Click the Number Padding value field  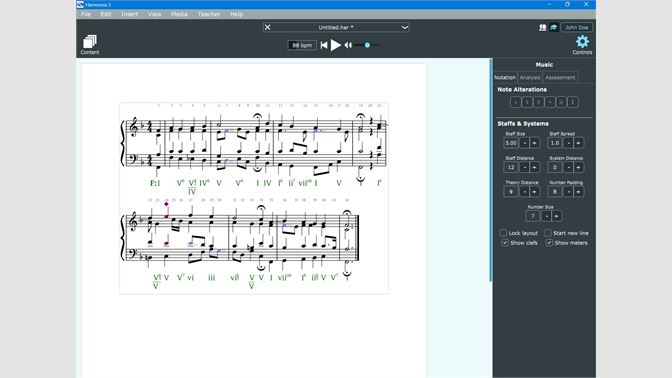click(x=555, y=192)
